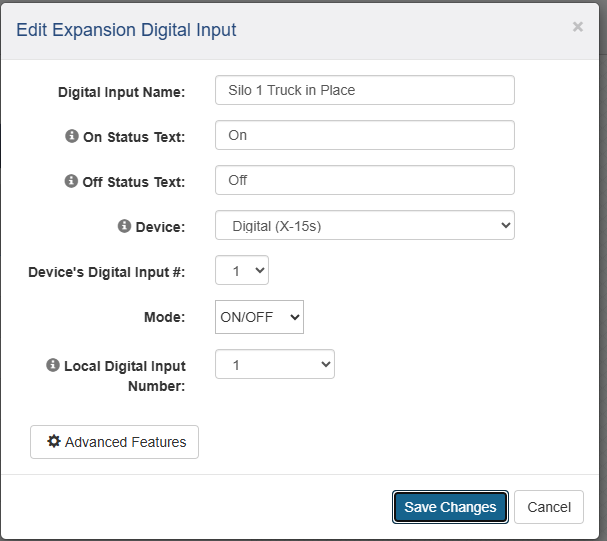Click the Device's Digital Input # label
607x541 pixels.
click(106, 272)
